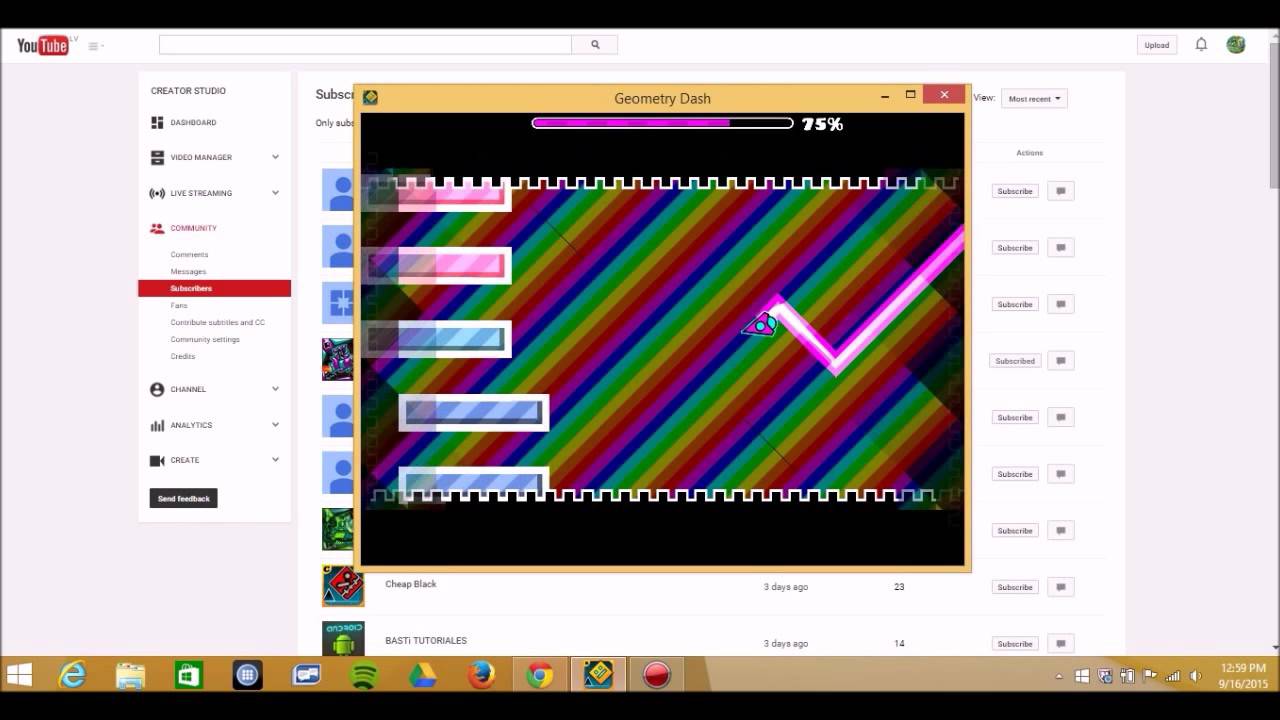Viewport: 1280px width, 720px height.
Task: Click the BASTI TUTORIALES subscriber name
Action: click(x=426, y=640)
